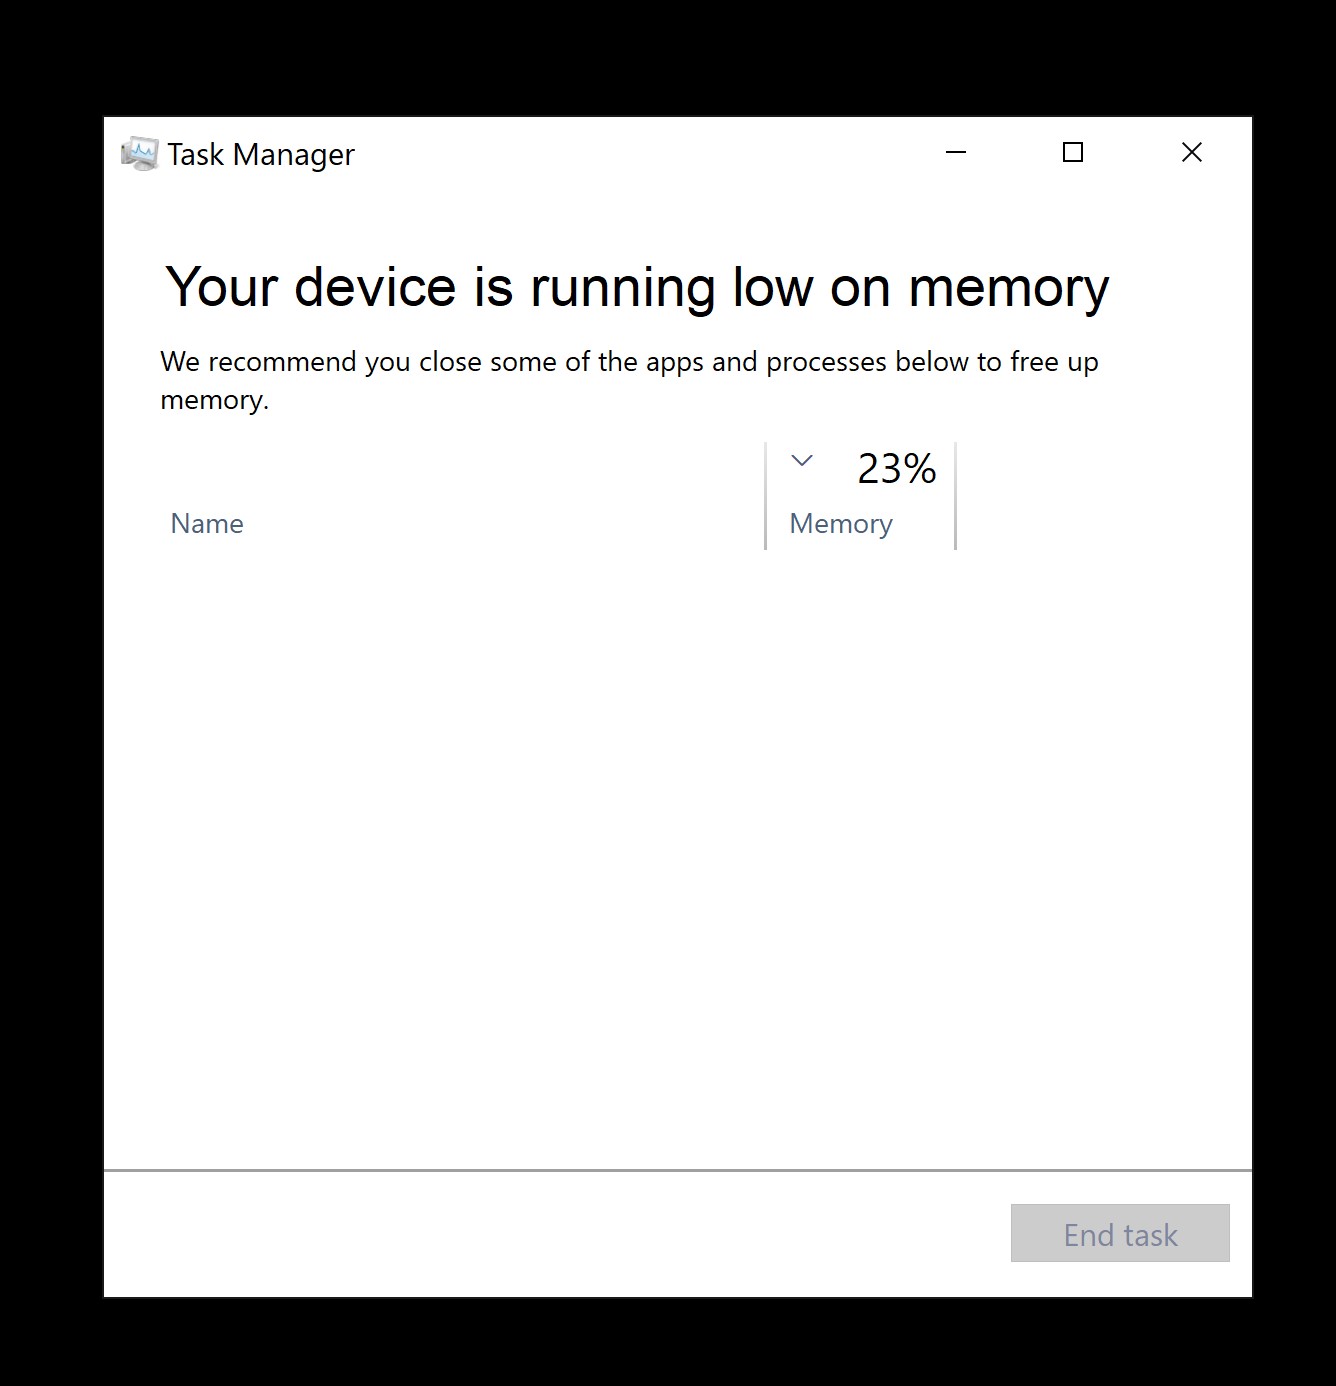
Task: Toggle the sort chevron above Memory
Action: tap(802, 461)
